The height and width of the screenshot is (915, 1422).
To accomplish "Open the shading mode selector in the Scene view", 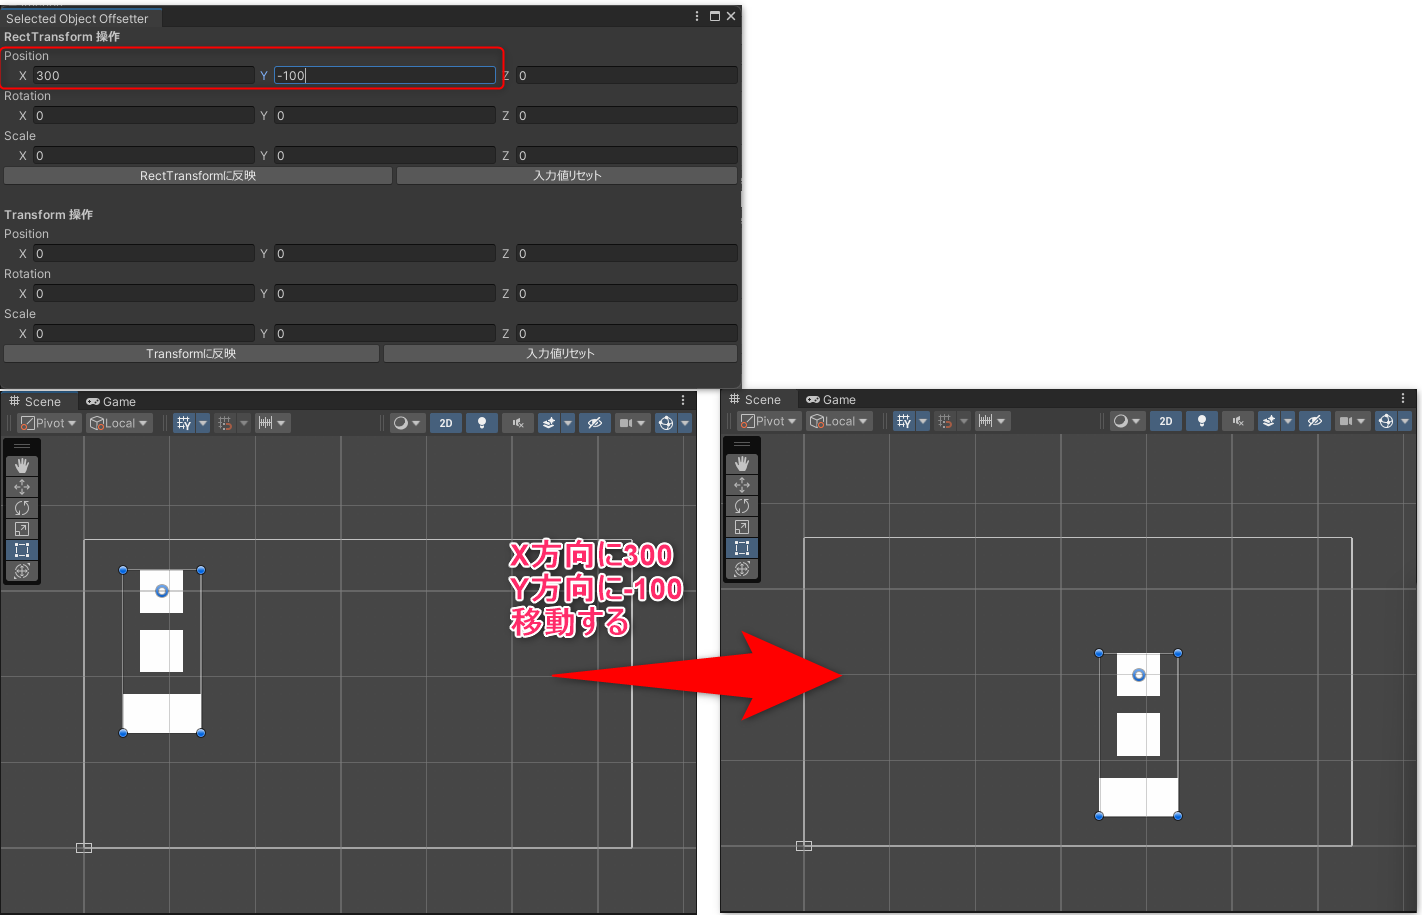I will 406,422.
